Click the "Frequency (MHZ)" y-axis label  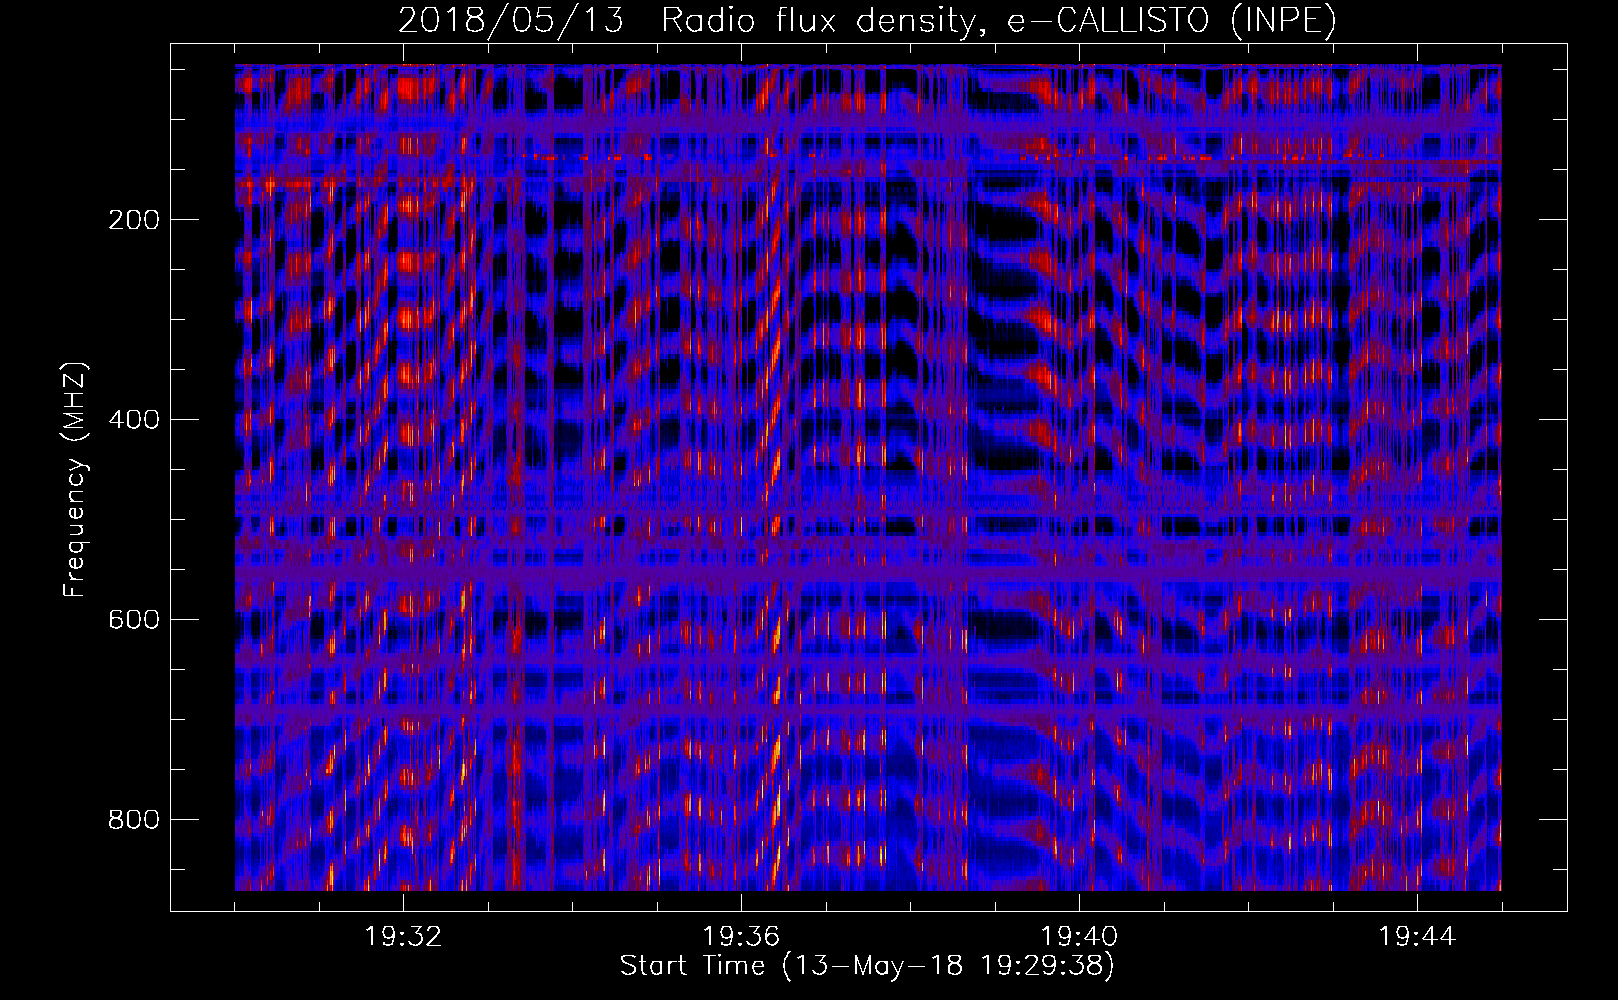click(75, 480)
